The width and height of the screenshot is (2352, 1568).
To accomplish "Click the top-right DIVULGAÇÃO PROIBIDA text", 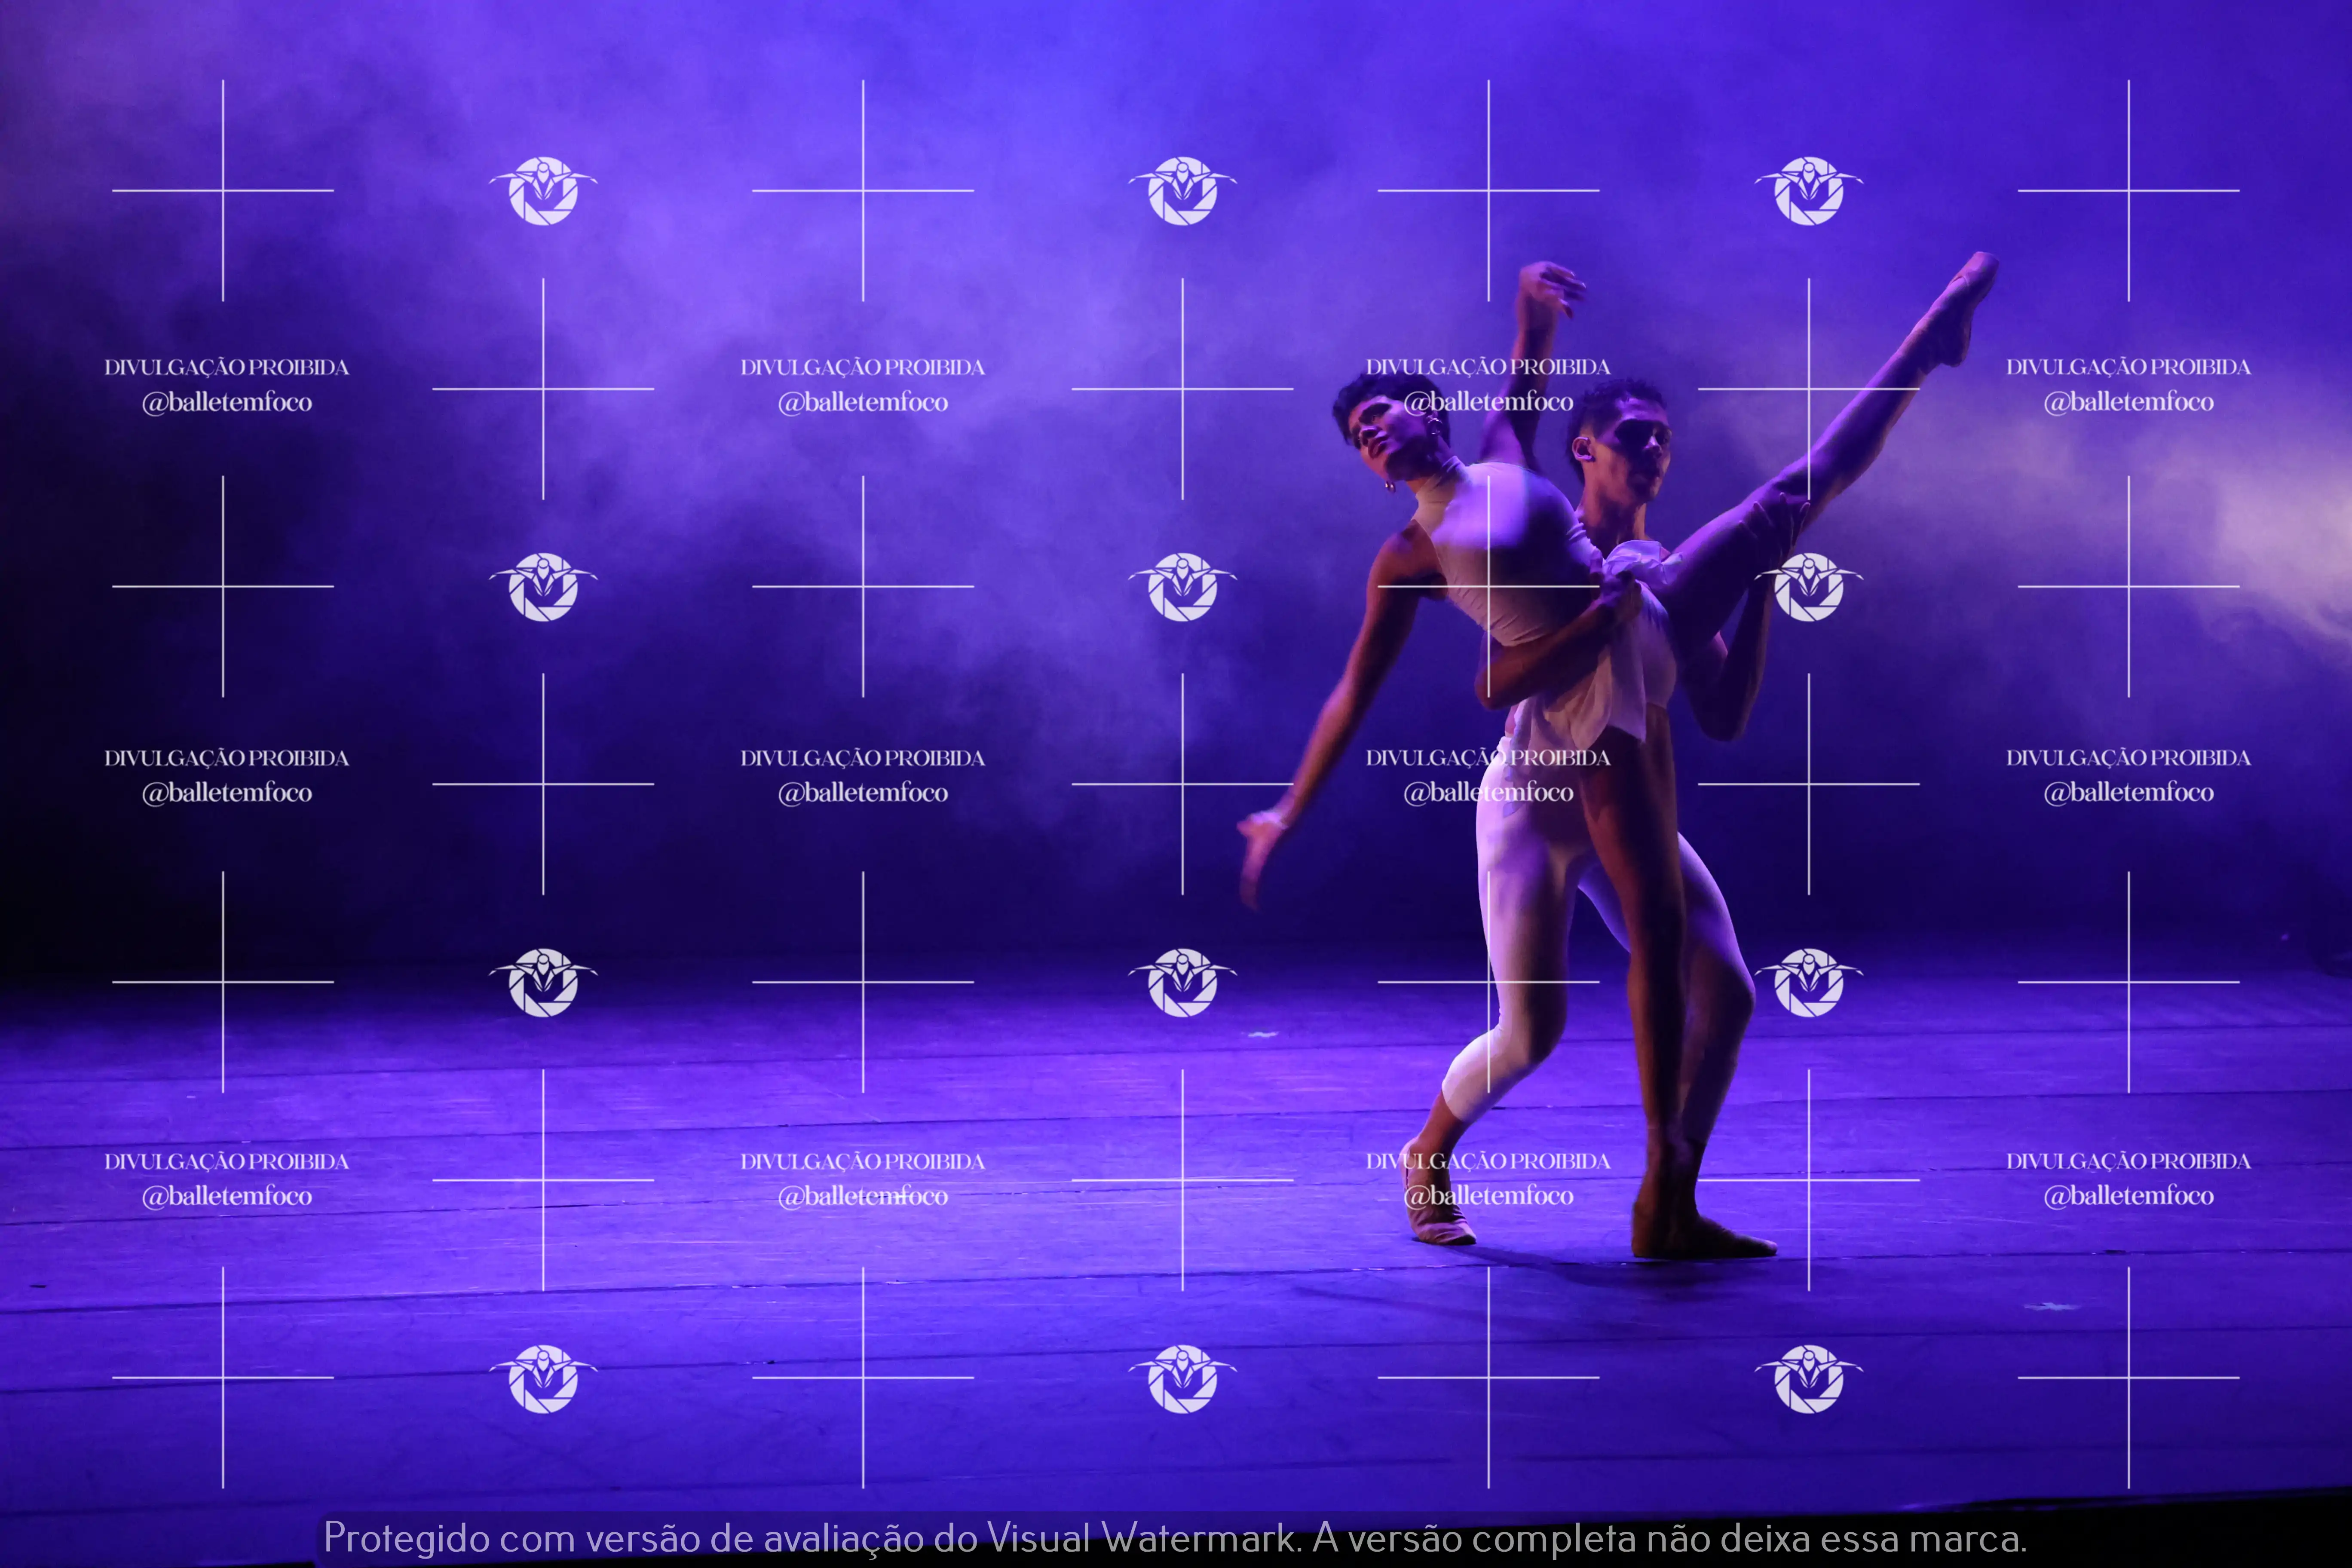I will point(2128,367).
